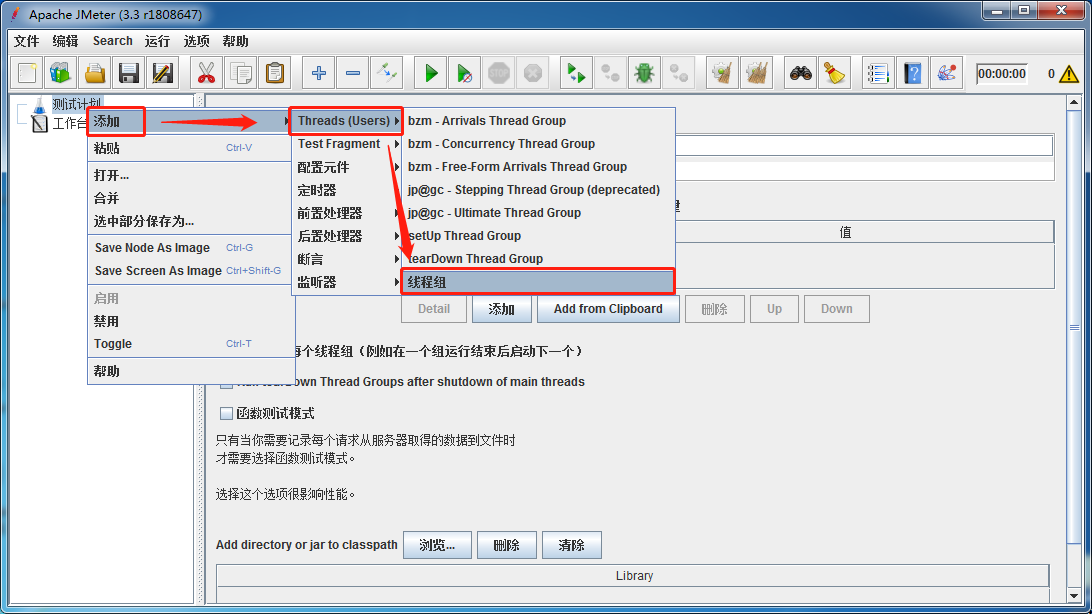Select 测试计划 node in tree

77,104
